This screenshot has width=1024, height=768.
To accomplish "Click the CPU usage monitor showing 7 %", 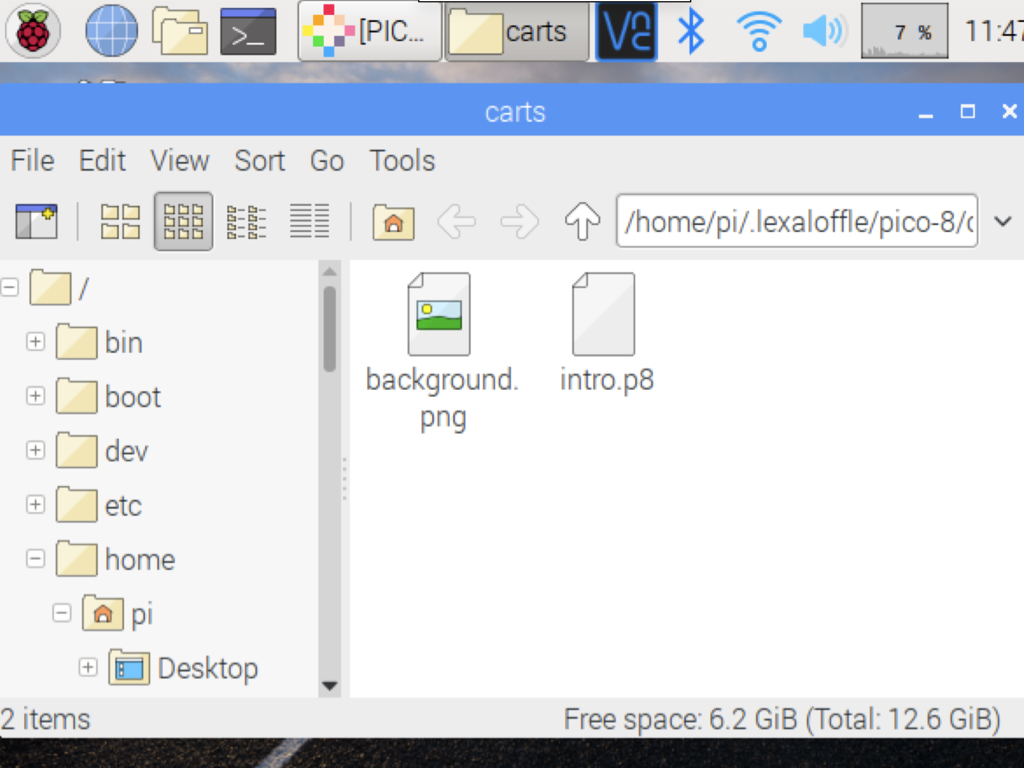I will pos(904,31).
